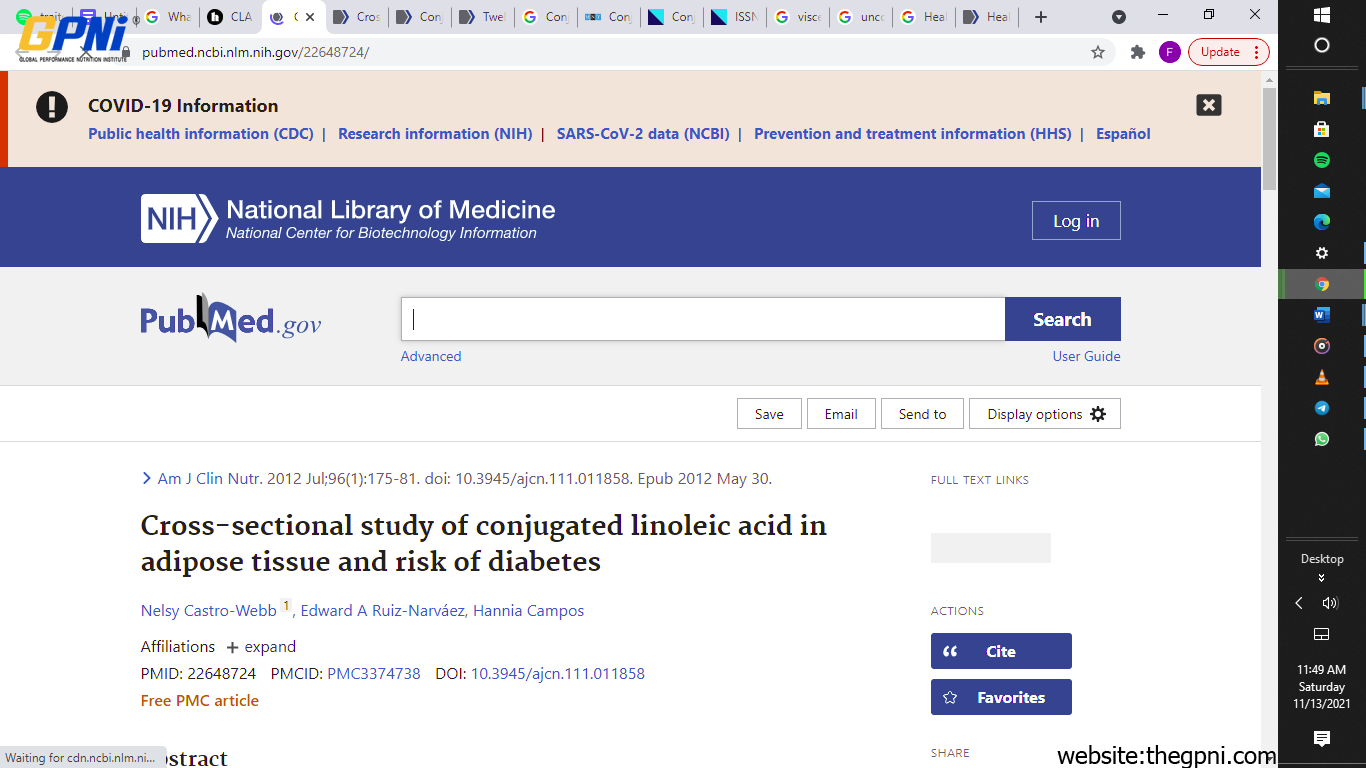The height and width of the screenshot is (768, 1366).
Task: Expand the author Affiliations section
Action: [261, 647]
